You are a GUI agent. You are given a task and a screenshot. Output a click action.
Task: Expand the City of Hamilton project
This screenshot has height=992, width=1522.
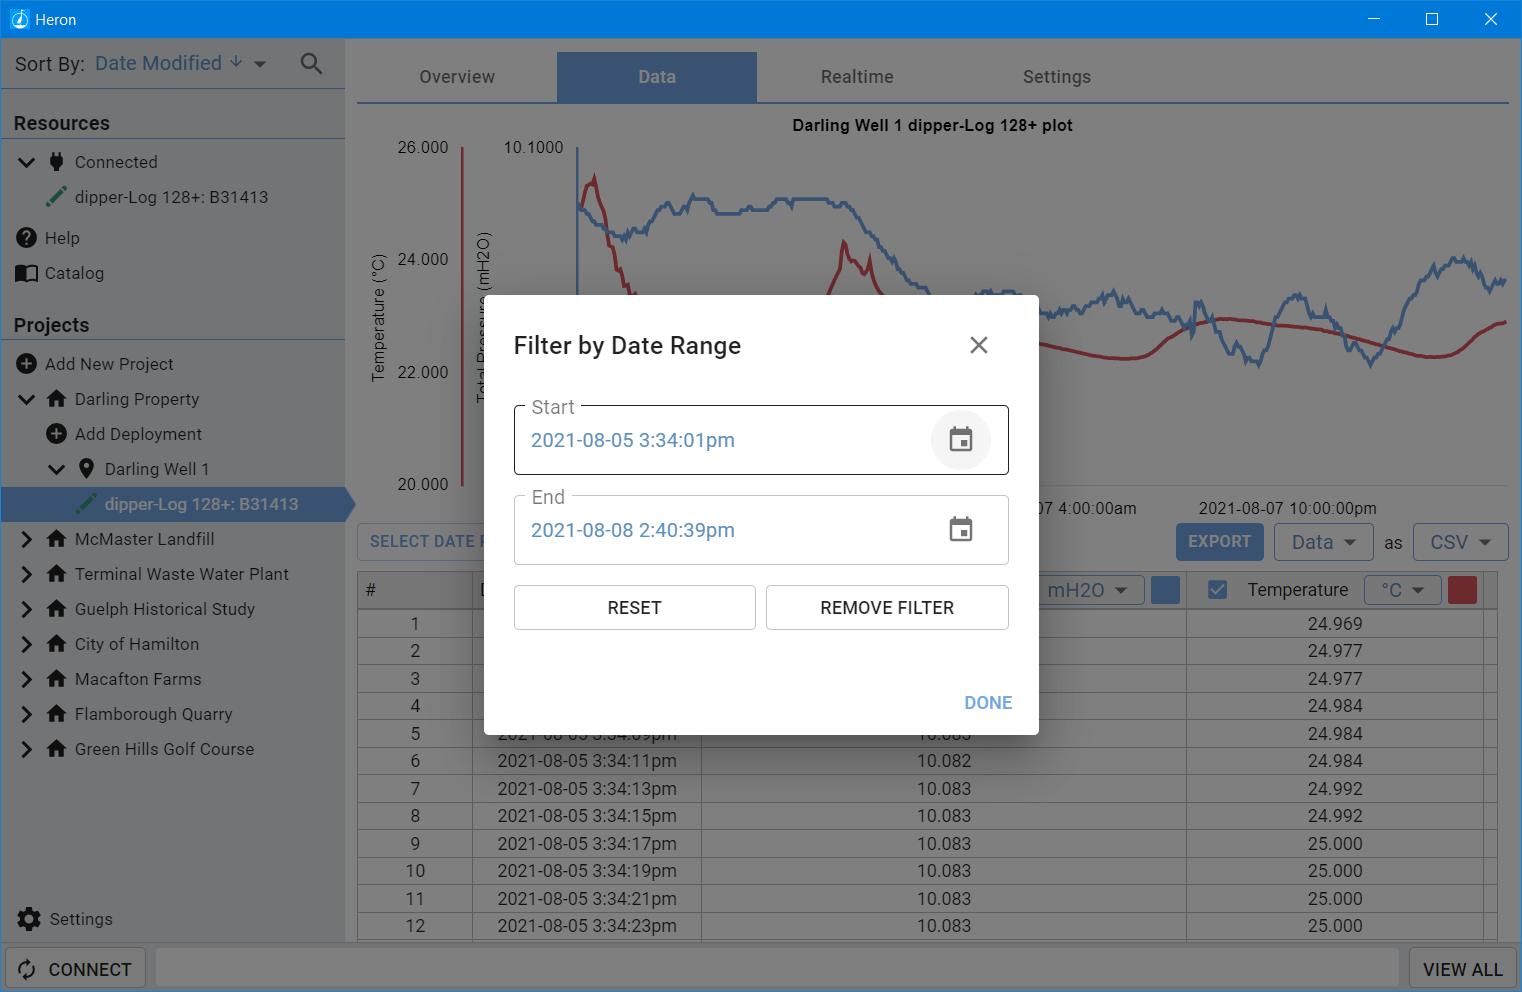[26, 644]
